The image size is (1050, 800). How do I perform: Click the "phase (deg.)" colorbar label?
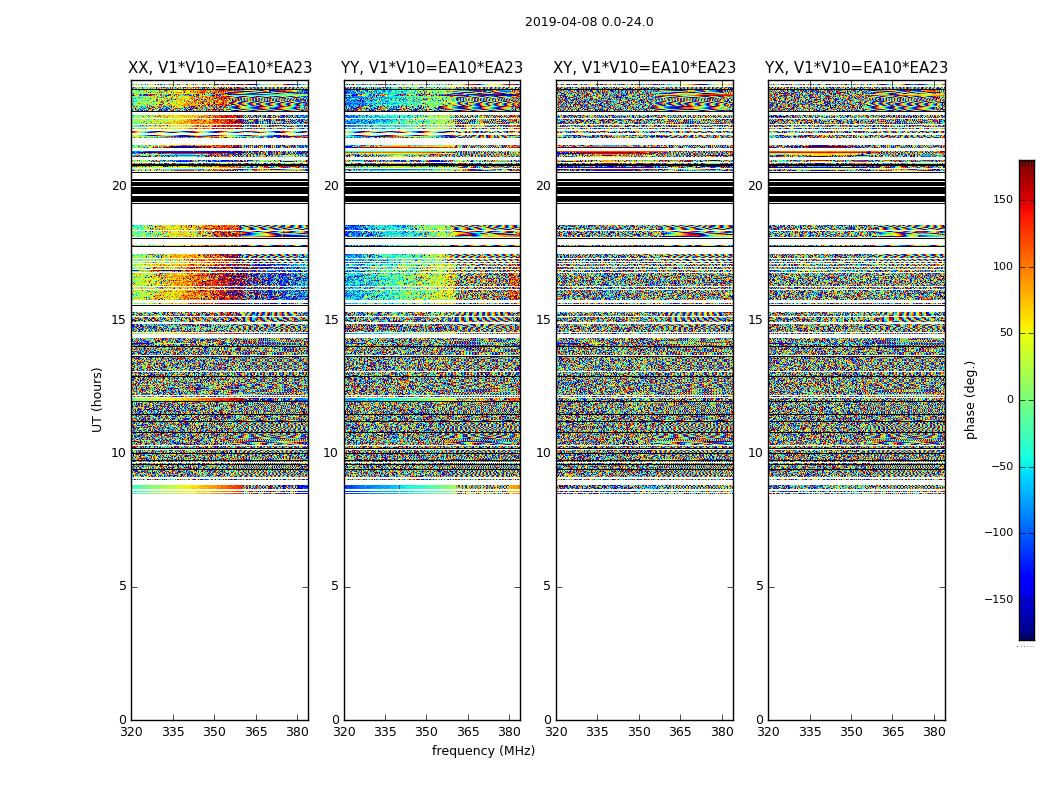coord(970,400)
